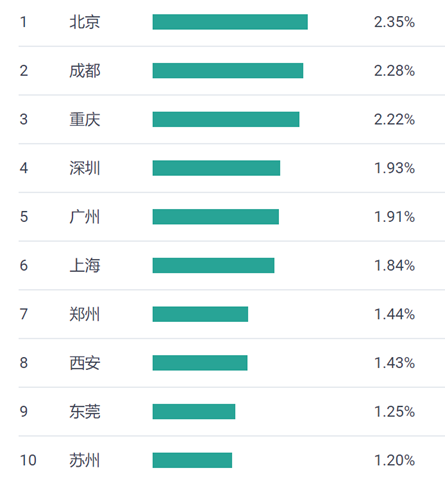Screen dimensions: 445x484
Task: Select the 西安 city name
Action: coord(85,363)
